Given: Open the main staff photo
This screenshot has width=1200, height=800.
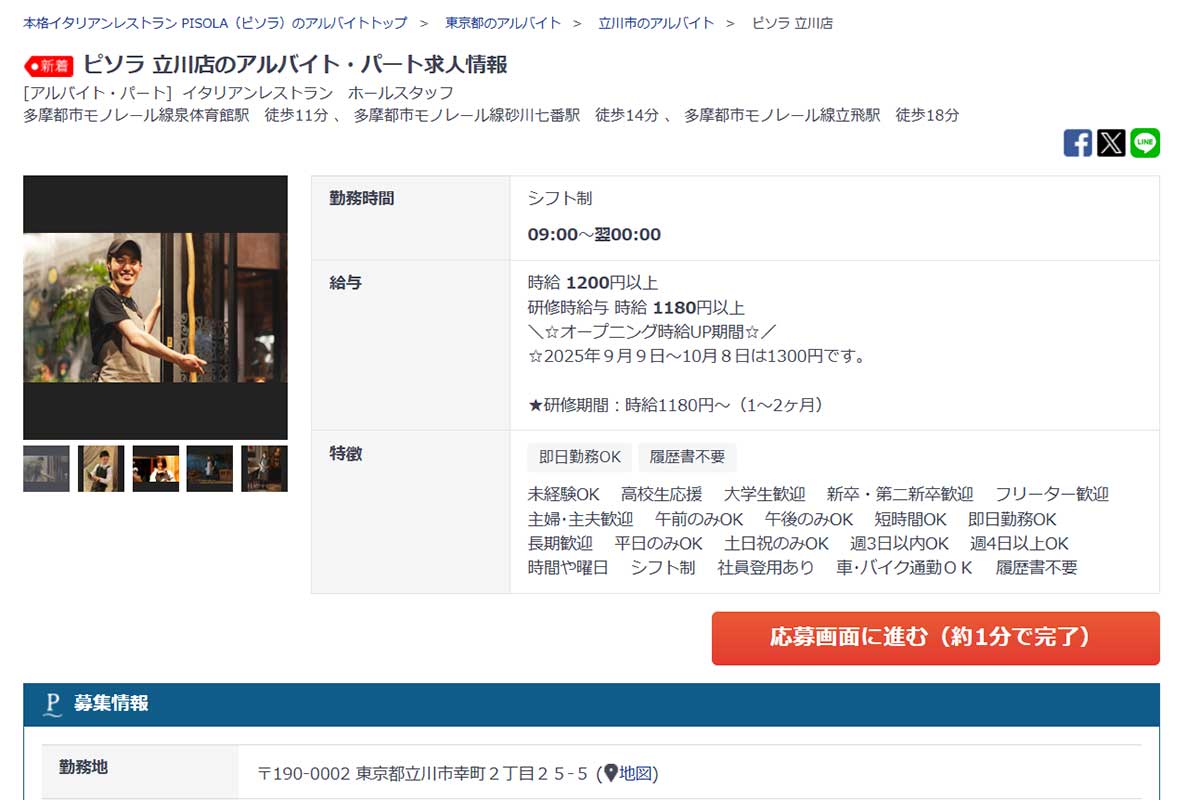Looking at the screenshot, I should pos(155,308).
